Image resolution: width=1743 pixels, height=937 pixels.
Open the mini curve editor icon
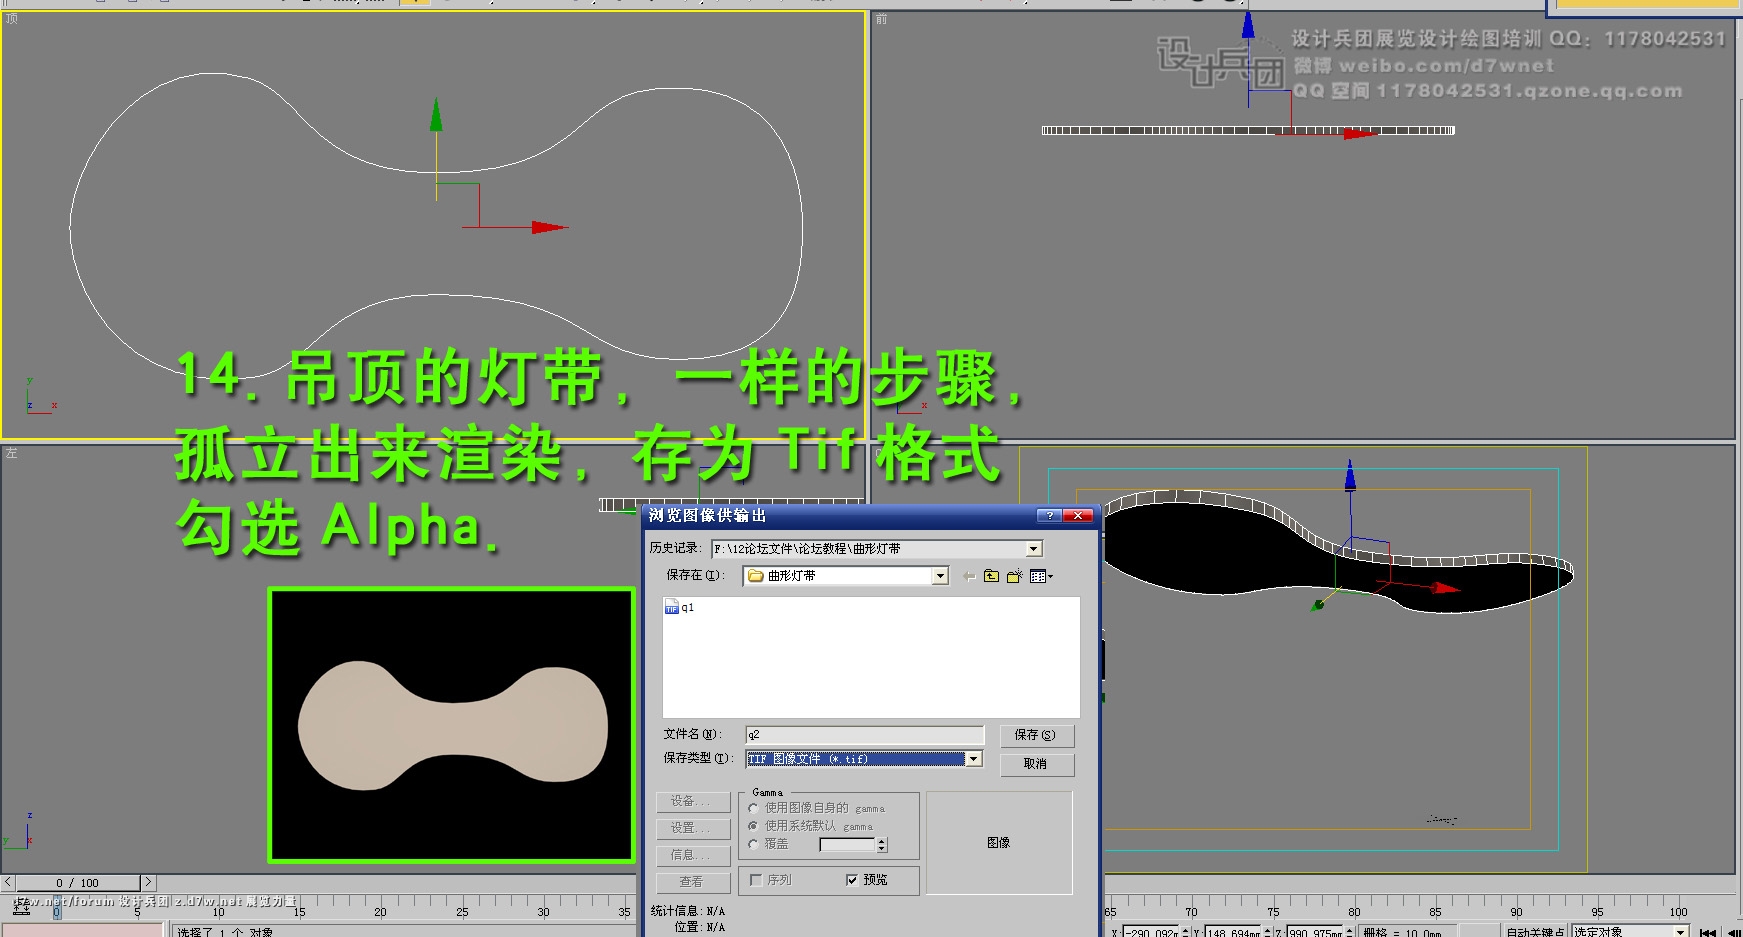(x=21, y=907)
